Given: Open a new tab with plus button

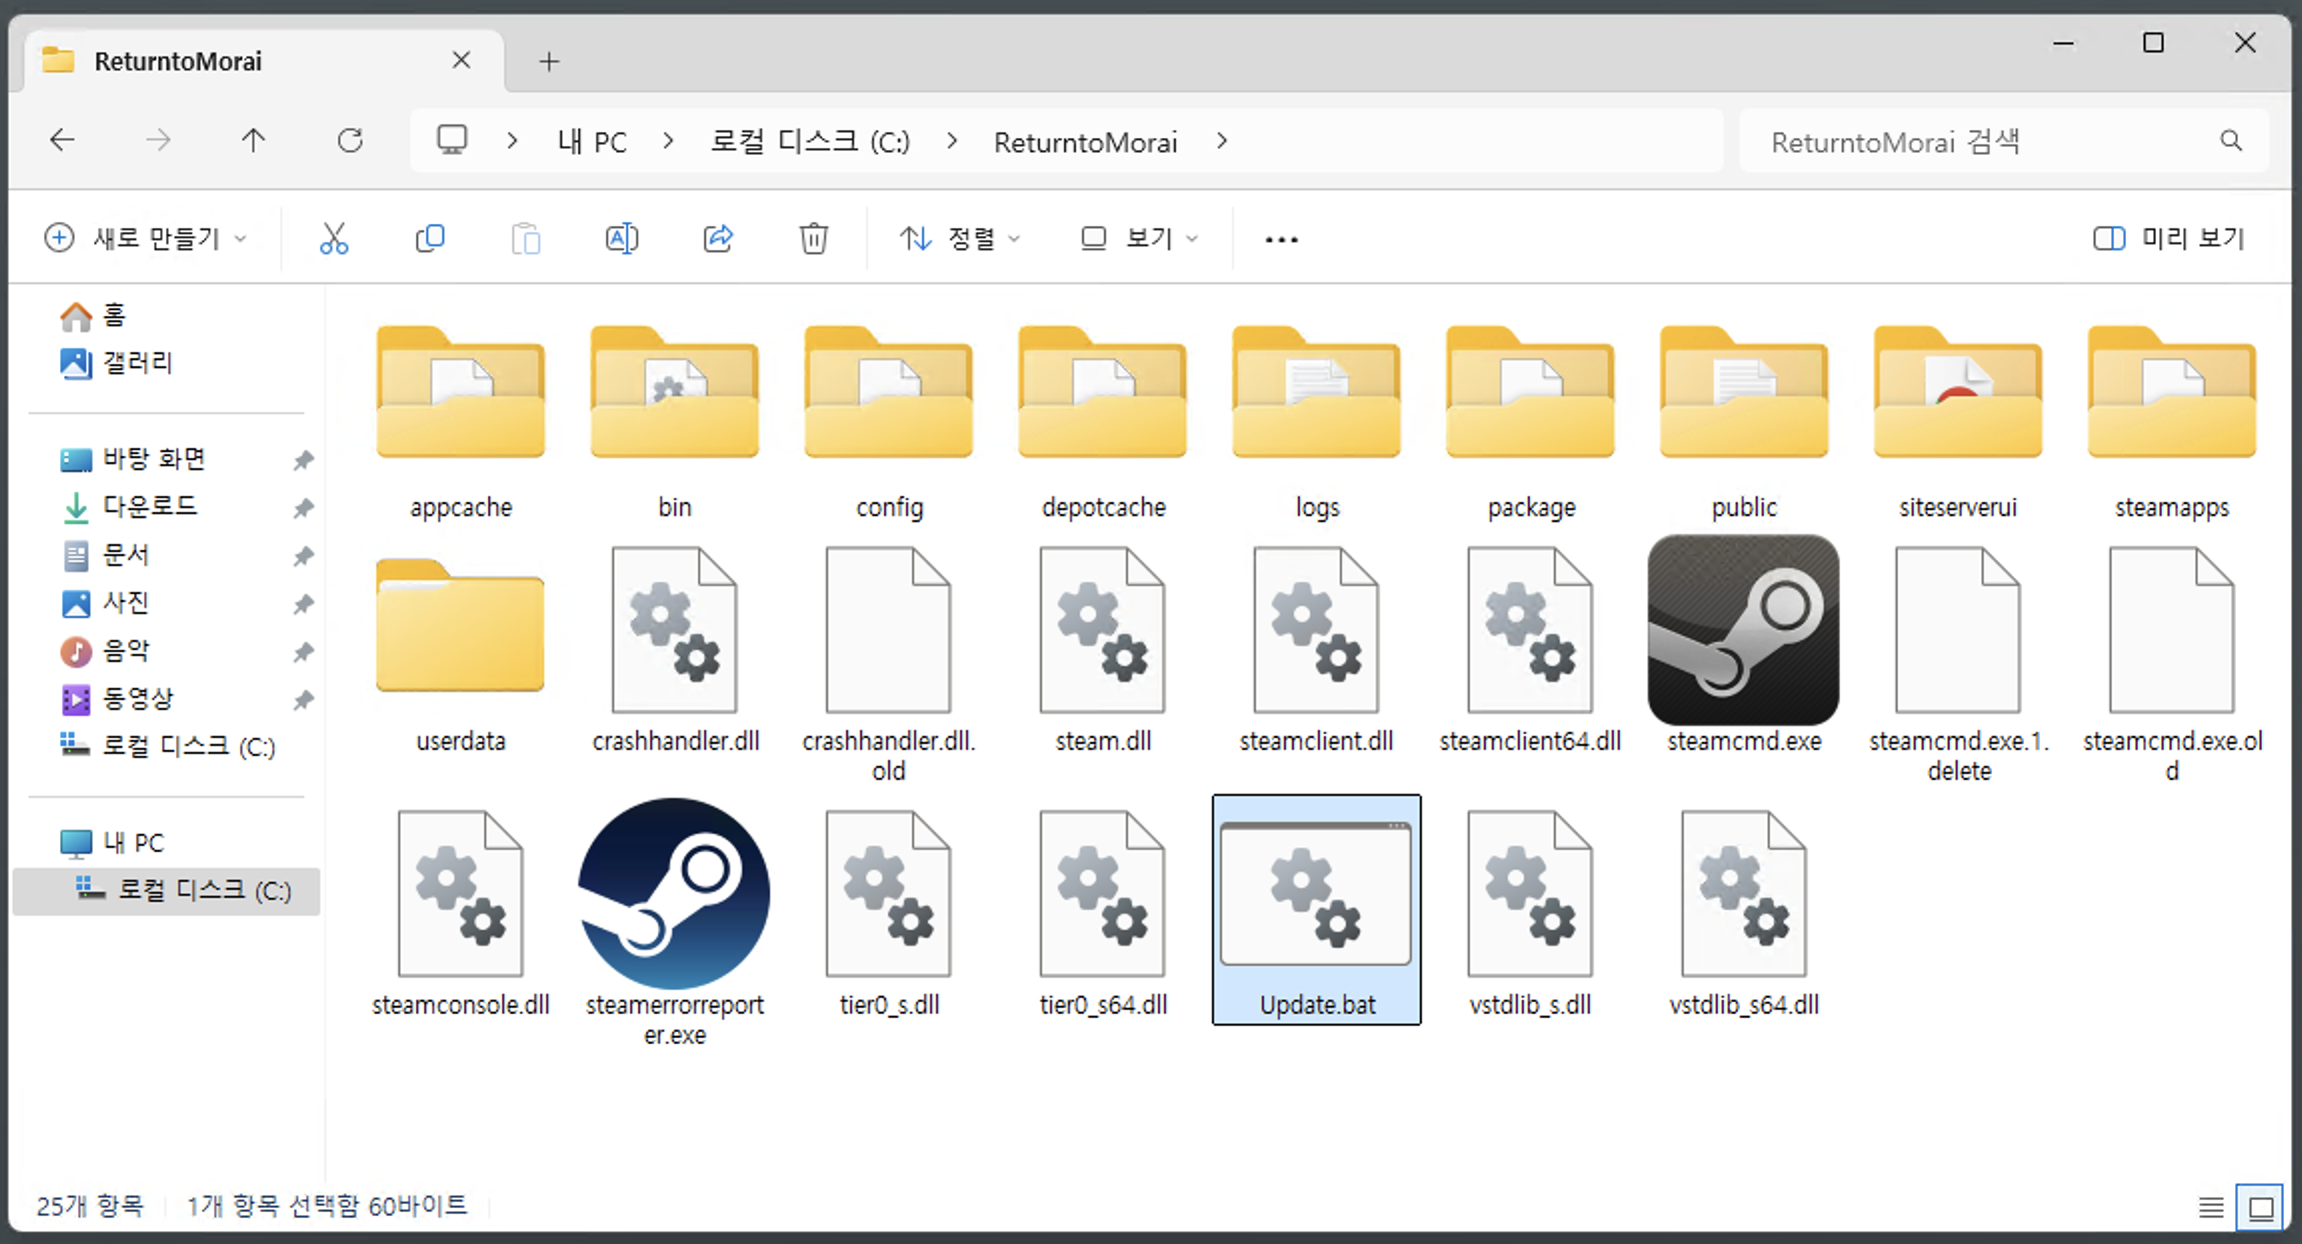Looking at the screenshot, I should coord(549,62).
